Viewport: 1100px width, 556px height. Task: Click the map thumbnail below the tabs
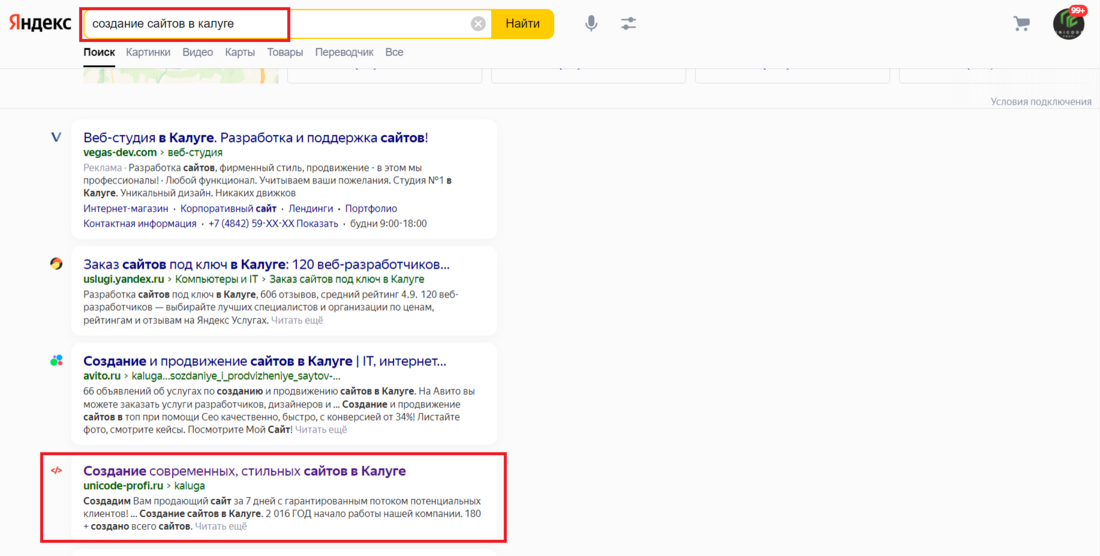point(180,76)
